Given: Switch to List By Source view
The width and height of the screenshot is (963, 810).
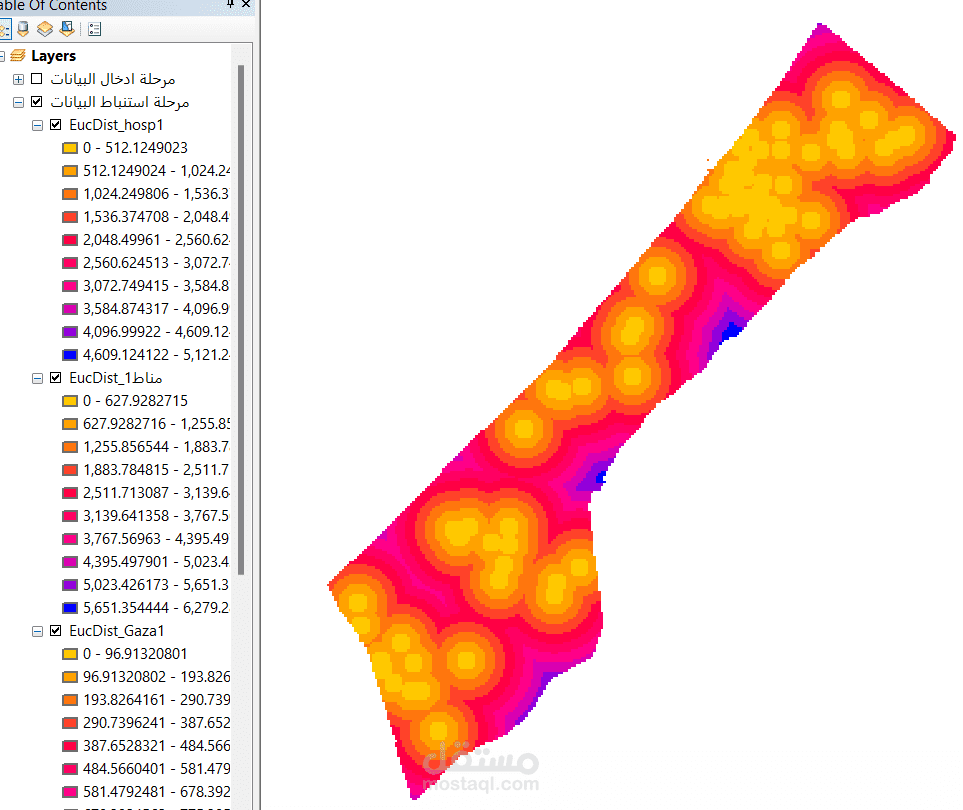Looking at the screenshot, I should click(x=23, y=29).
